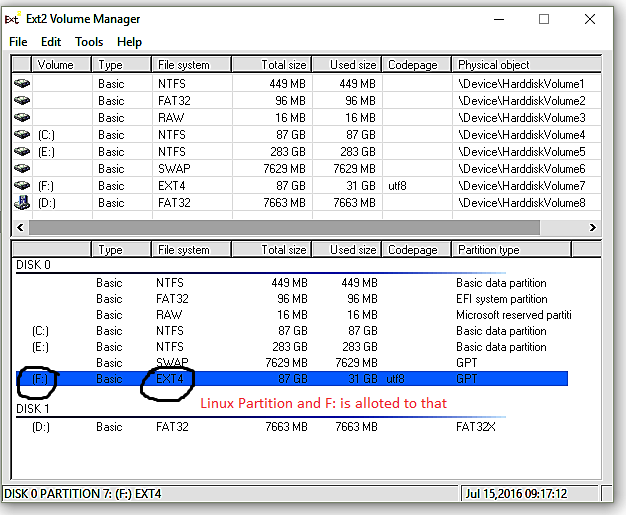This screenshot has width=626, height=515.
Task: Close the Ext2 Volume Manager window
Action: point(590,19)
